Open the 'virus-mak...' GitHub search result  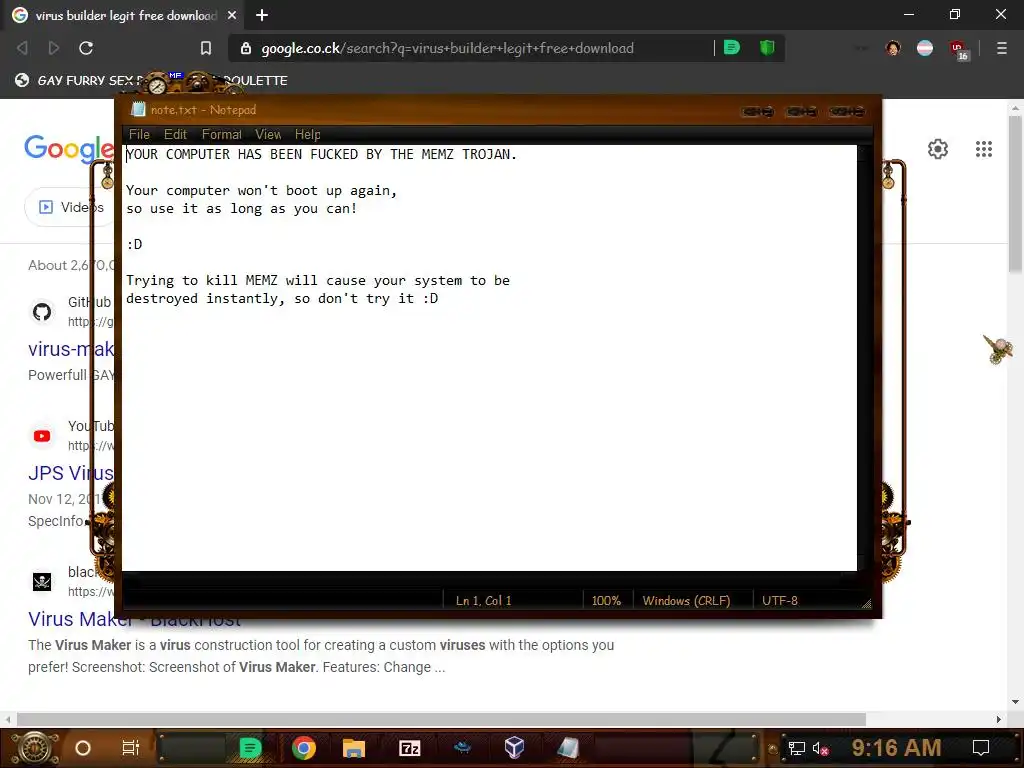coord(71,349)
